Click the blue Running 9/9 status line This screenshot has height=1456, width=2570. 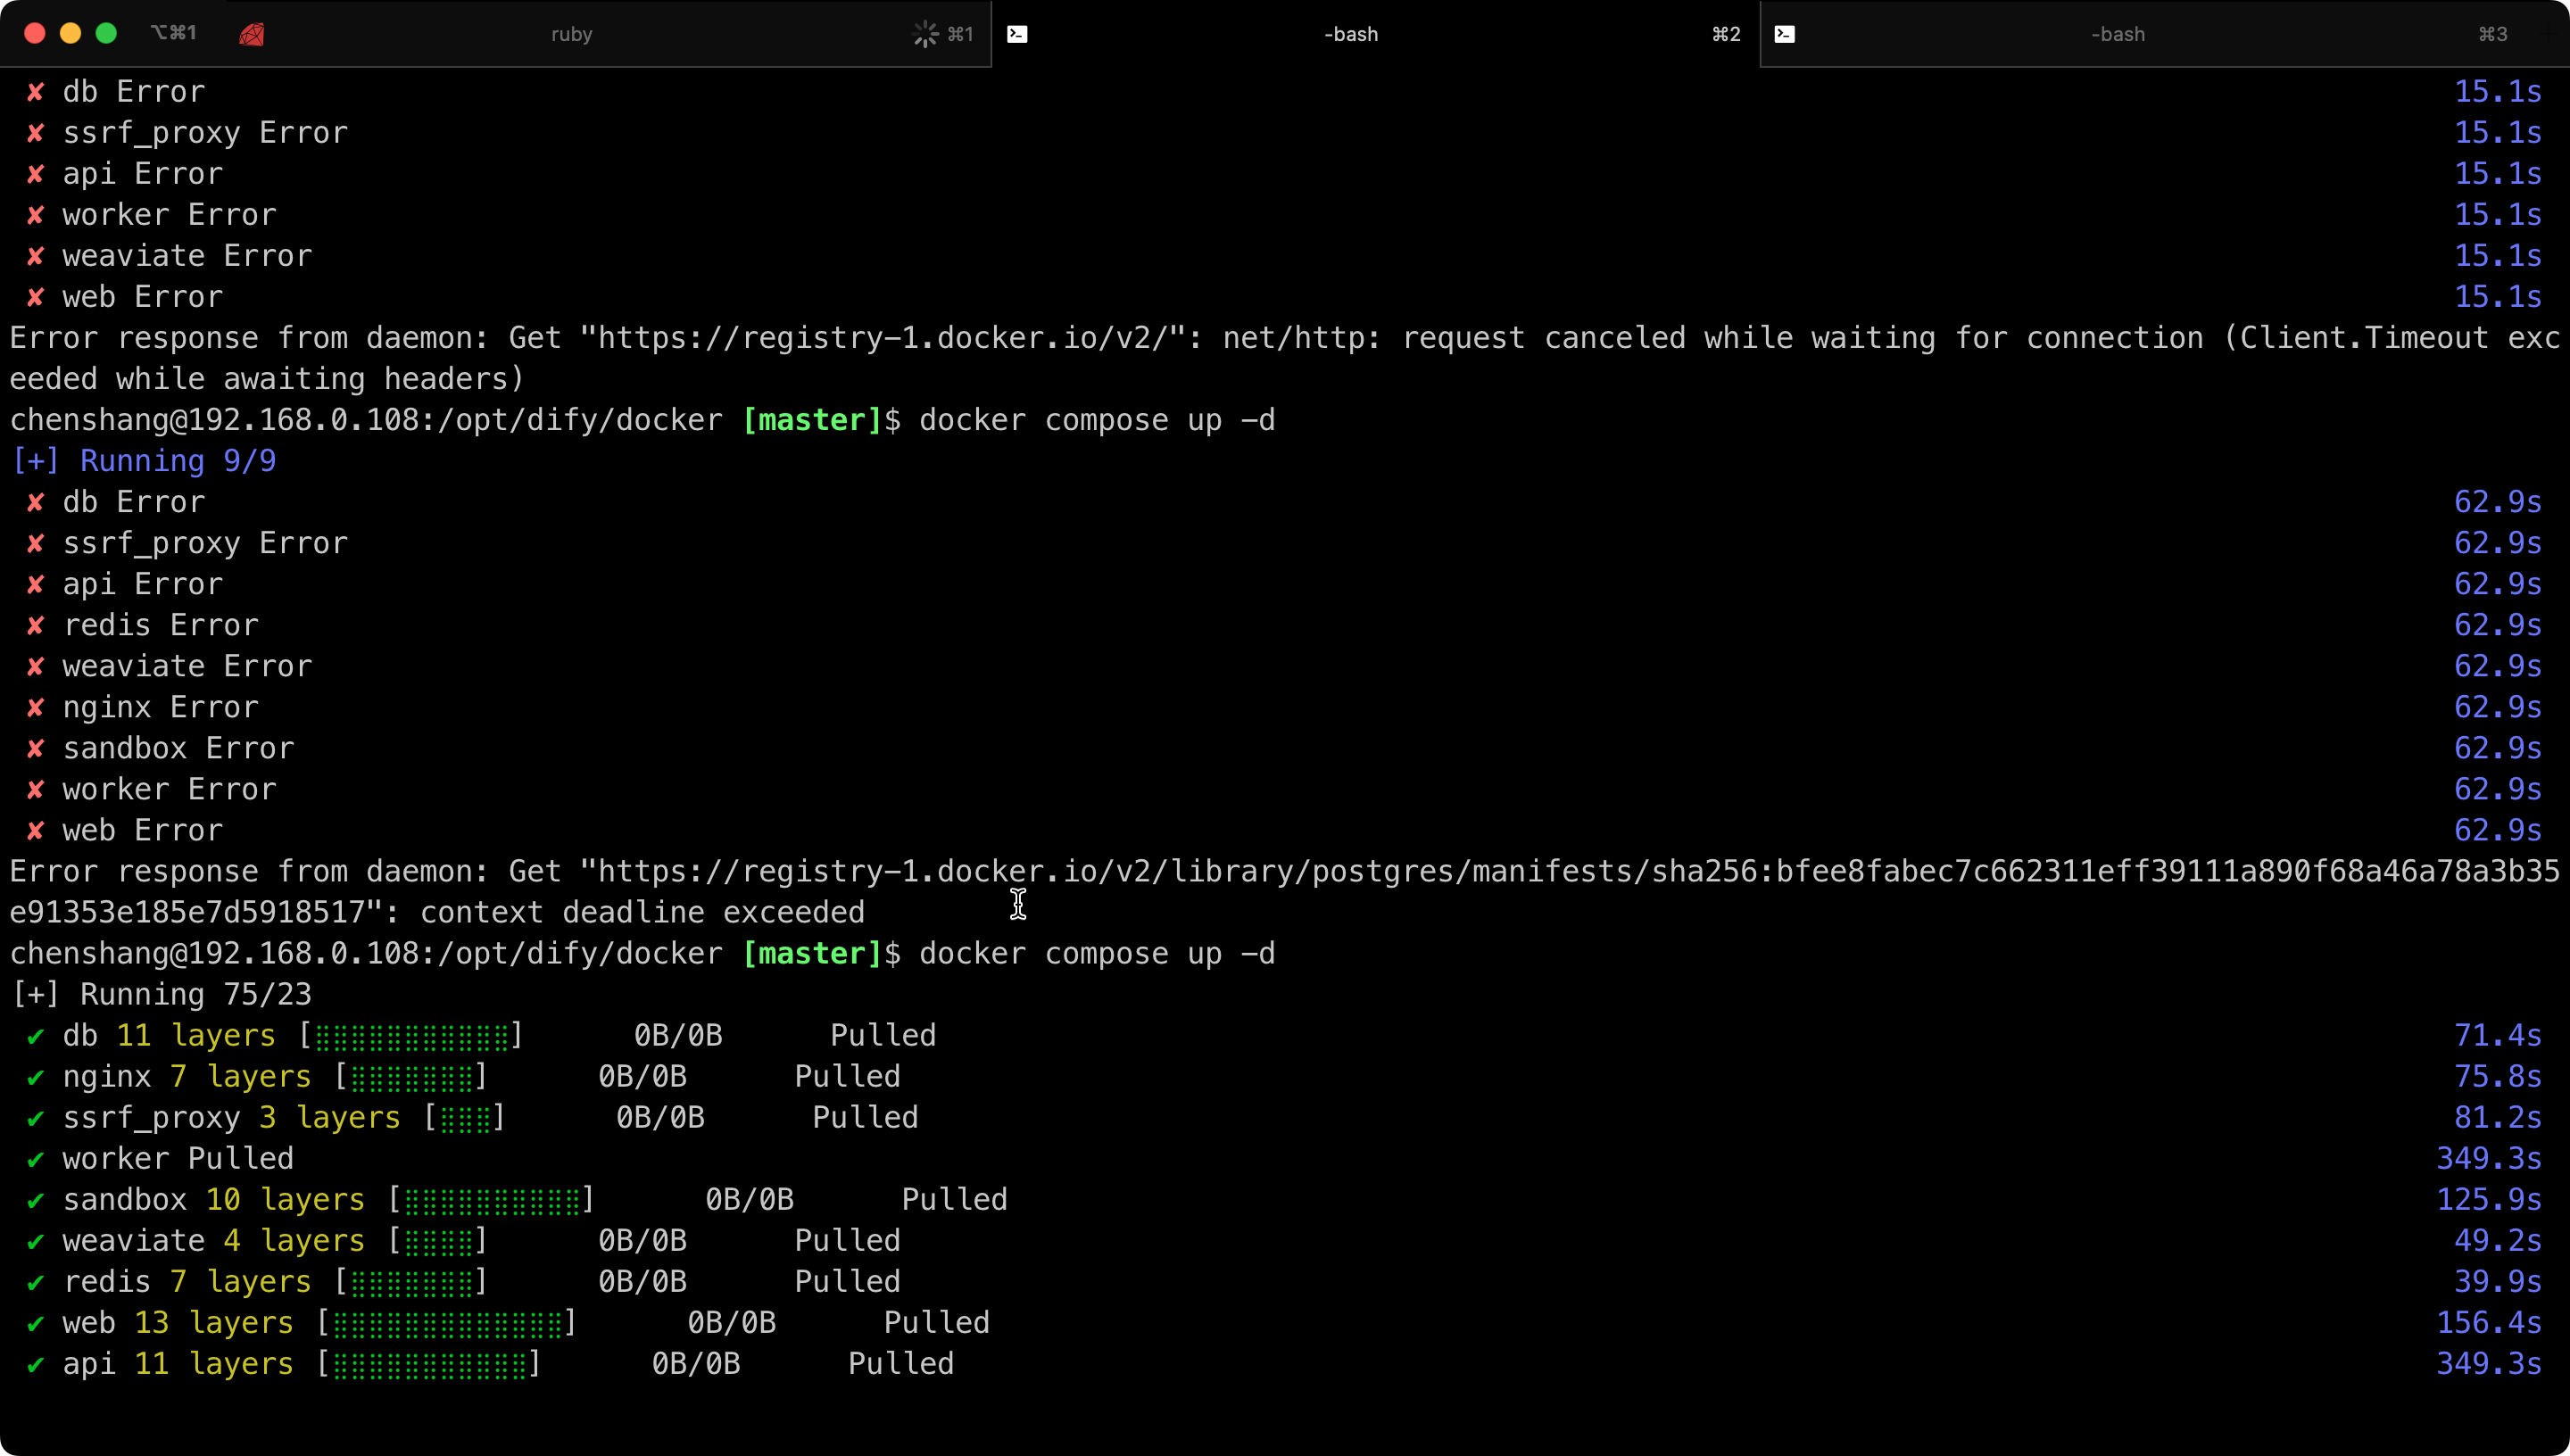pyautogui.click(x=144, y=461)
